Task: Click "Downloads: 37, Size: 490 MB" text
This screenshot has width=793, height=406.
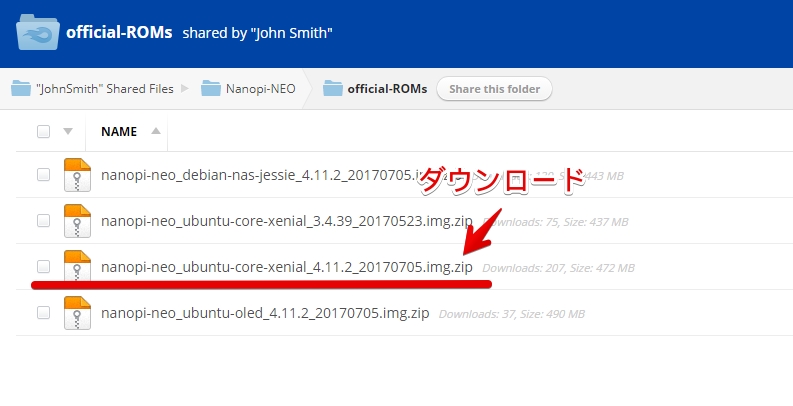Action: tap(512, 314)
